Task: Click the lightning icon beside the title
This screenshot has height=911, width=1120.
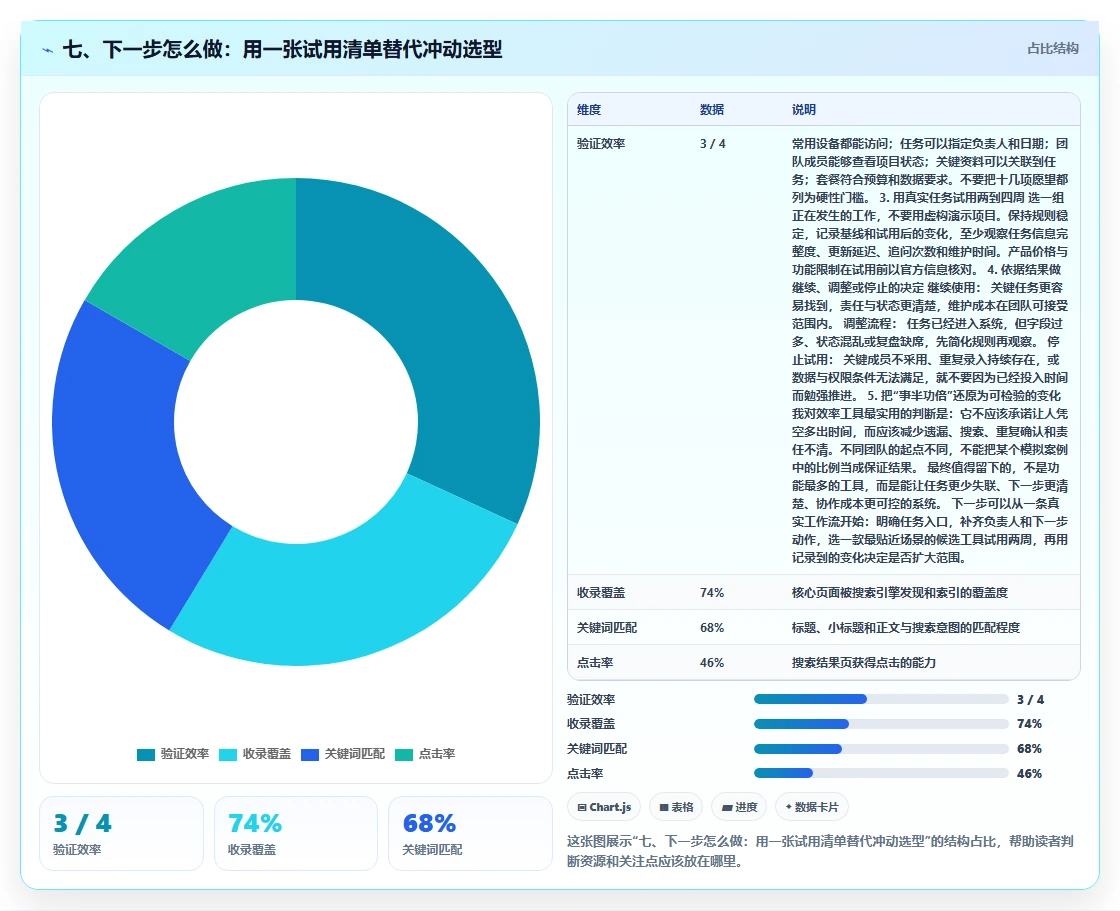Action: [48, 50]
